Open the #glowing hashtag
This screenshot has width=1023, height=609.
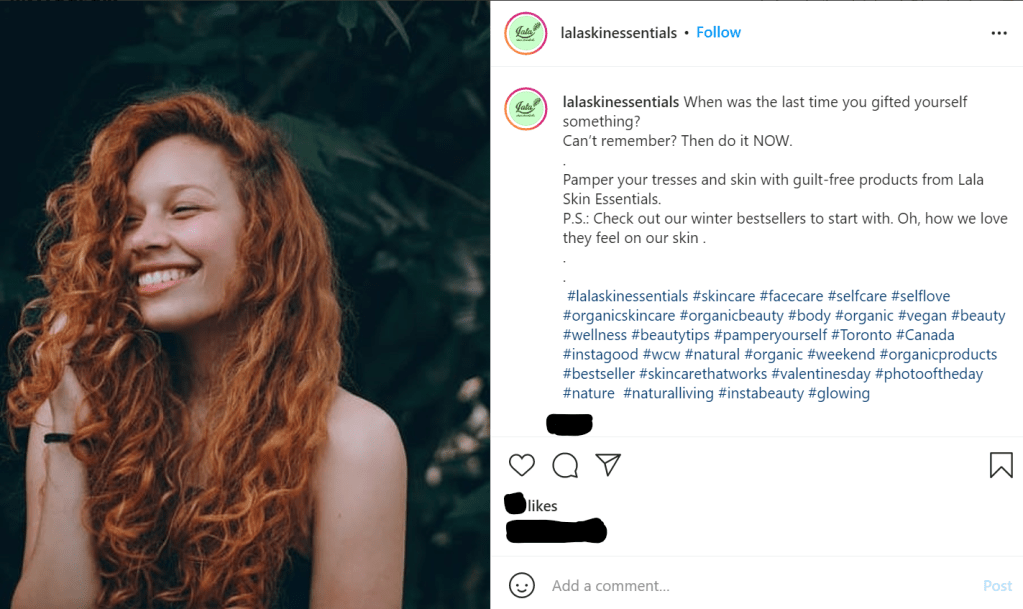pyautogui.click(x=839, y=393)
